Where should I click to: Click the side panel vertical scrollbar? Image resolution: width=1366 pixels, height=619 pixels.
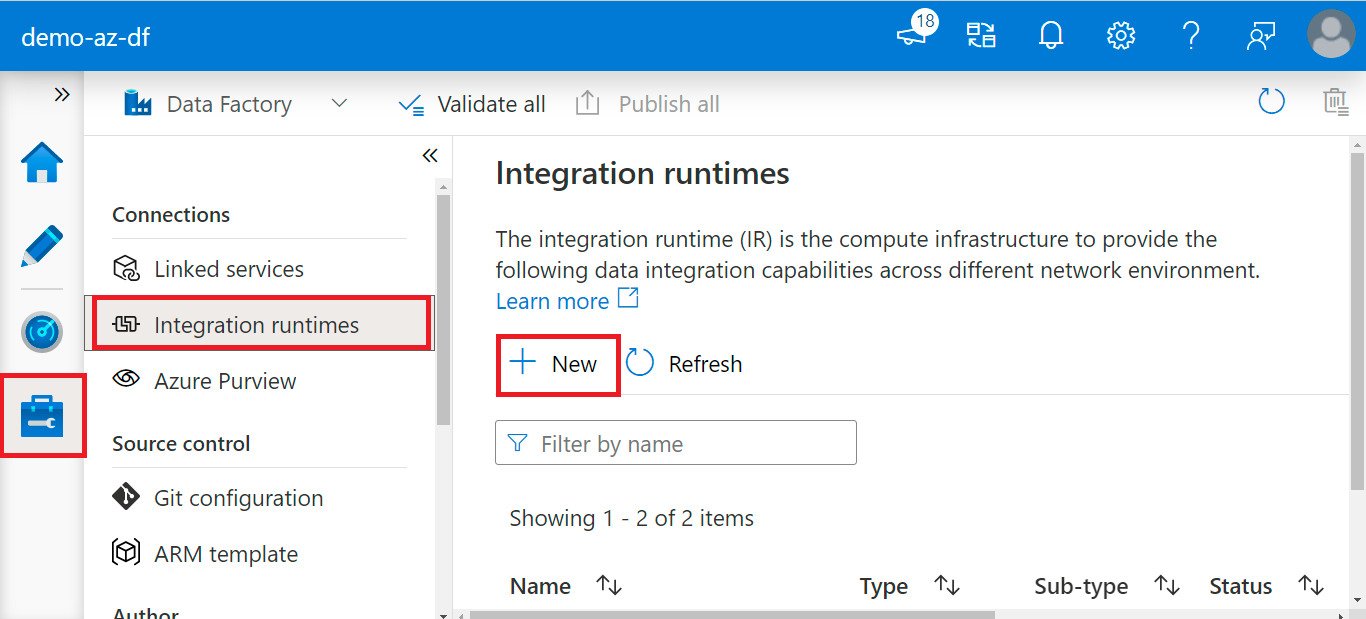[x=443, y=310]
